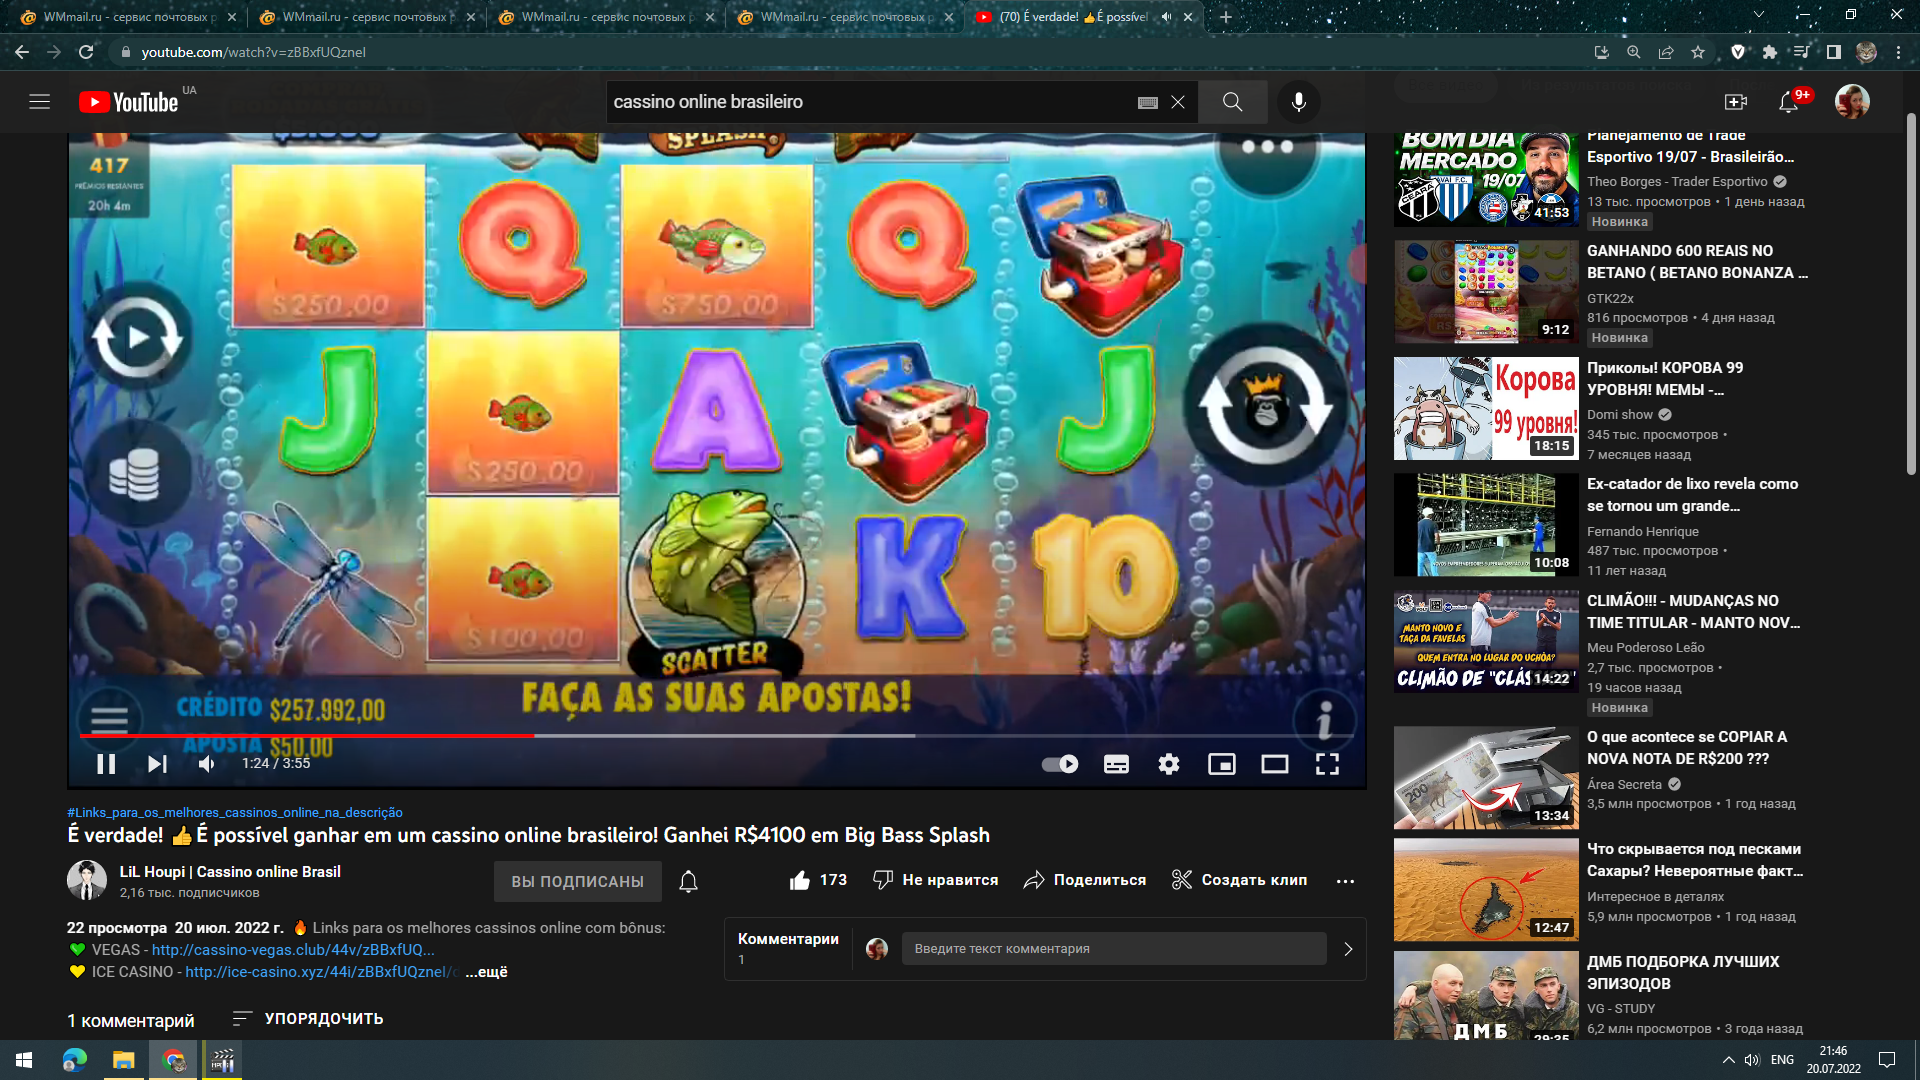Open the ice-casino.xyz link
1920x1080 pixels.
[x=322, y=972]
